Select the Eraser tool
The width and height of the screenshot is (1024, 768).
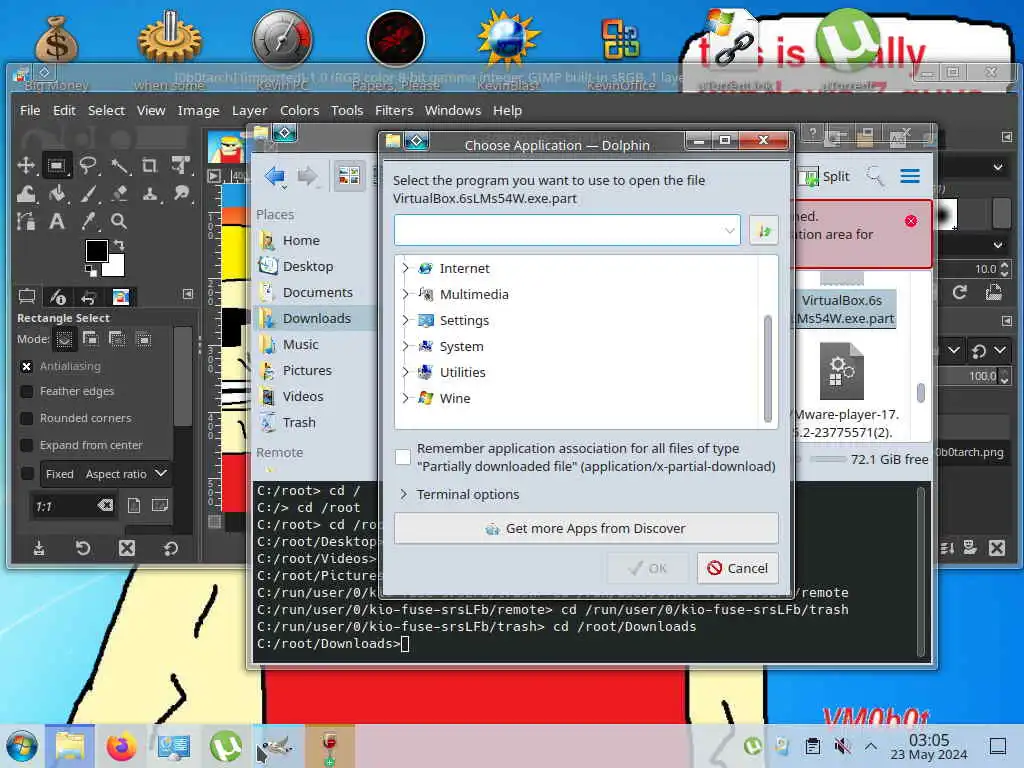coord(119,193)
